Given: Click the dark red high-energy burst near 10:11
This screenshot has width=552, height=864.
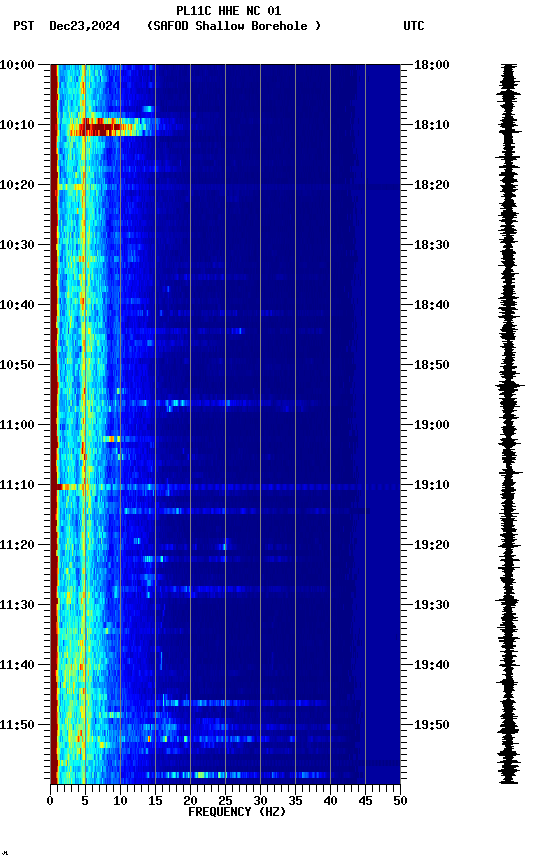Looking at the screenshot, I should [x=99, y=128].
